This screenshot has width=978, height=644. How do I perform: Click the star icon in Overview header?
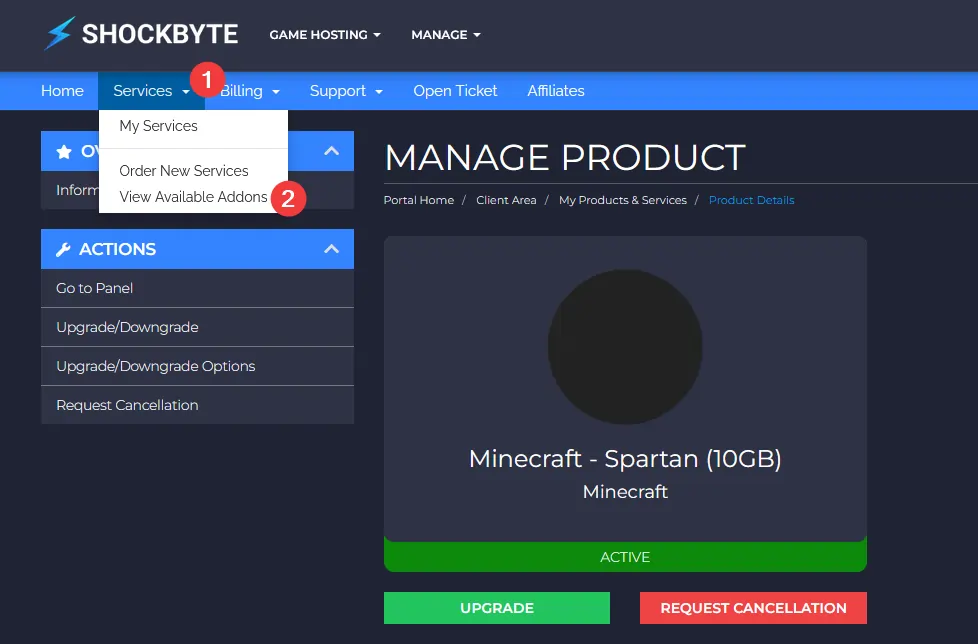tap(64, 152)
